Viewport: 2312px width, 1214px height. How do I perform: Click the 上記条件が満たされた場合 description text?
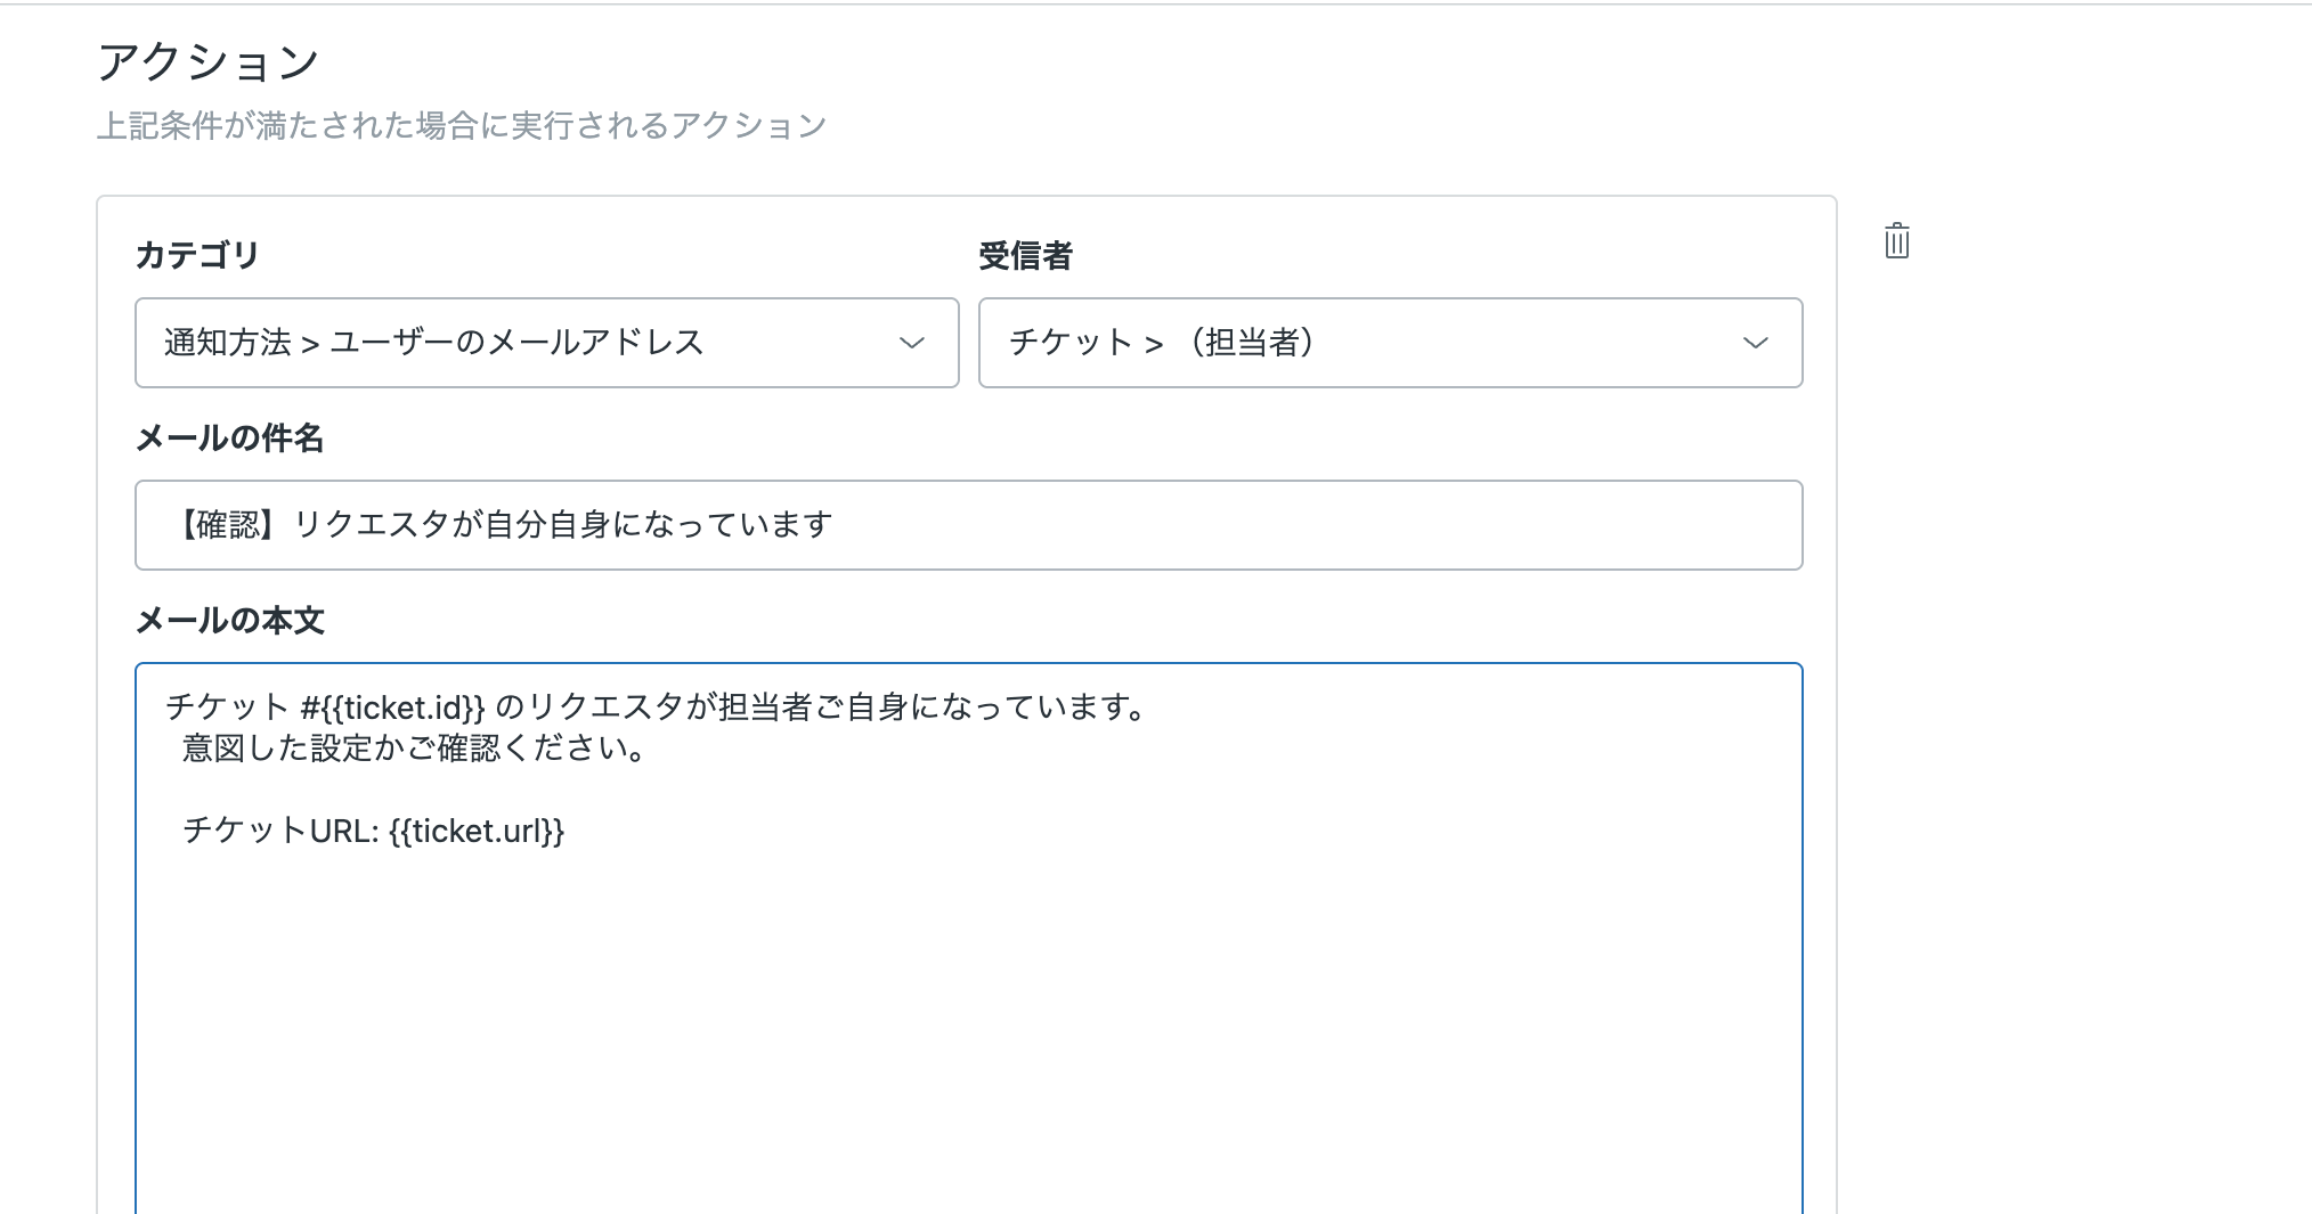pos(461,126)
